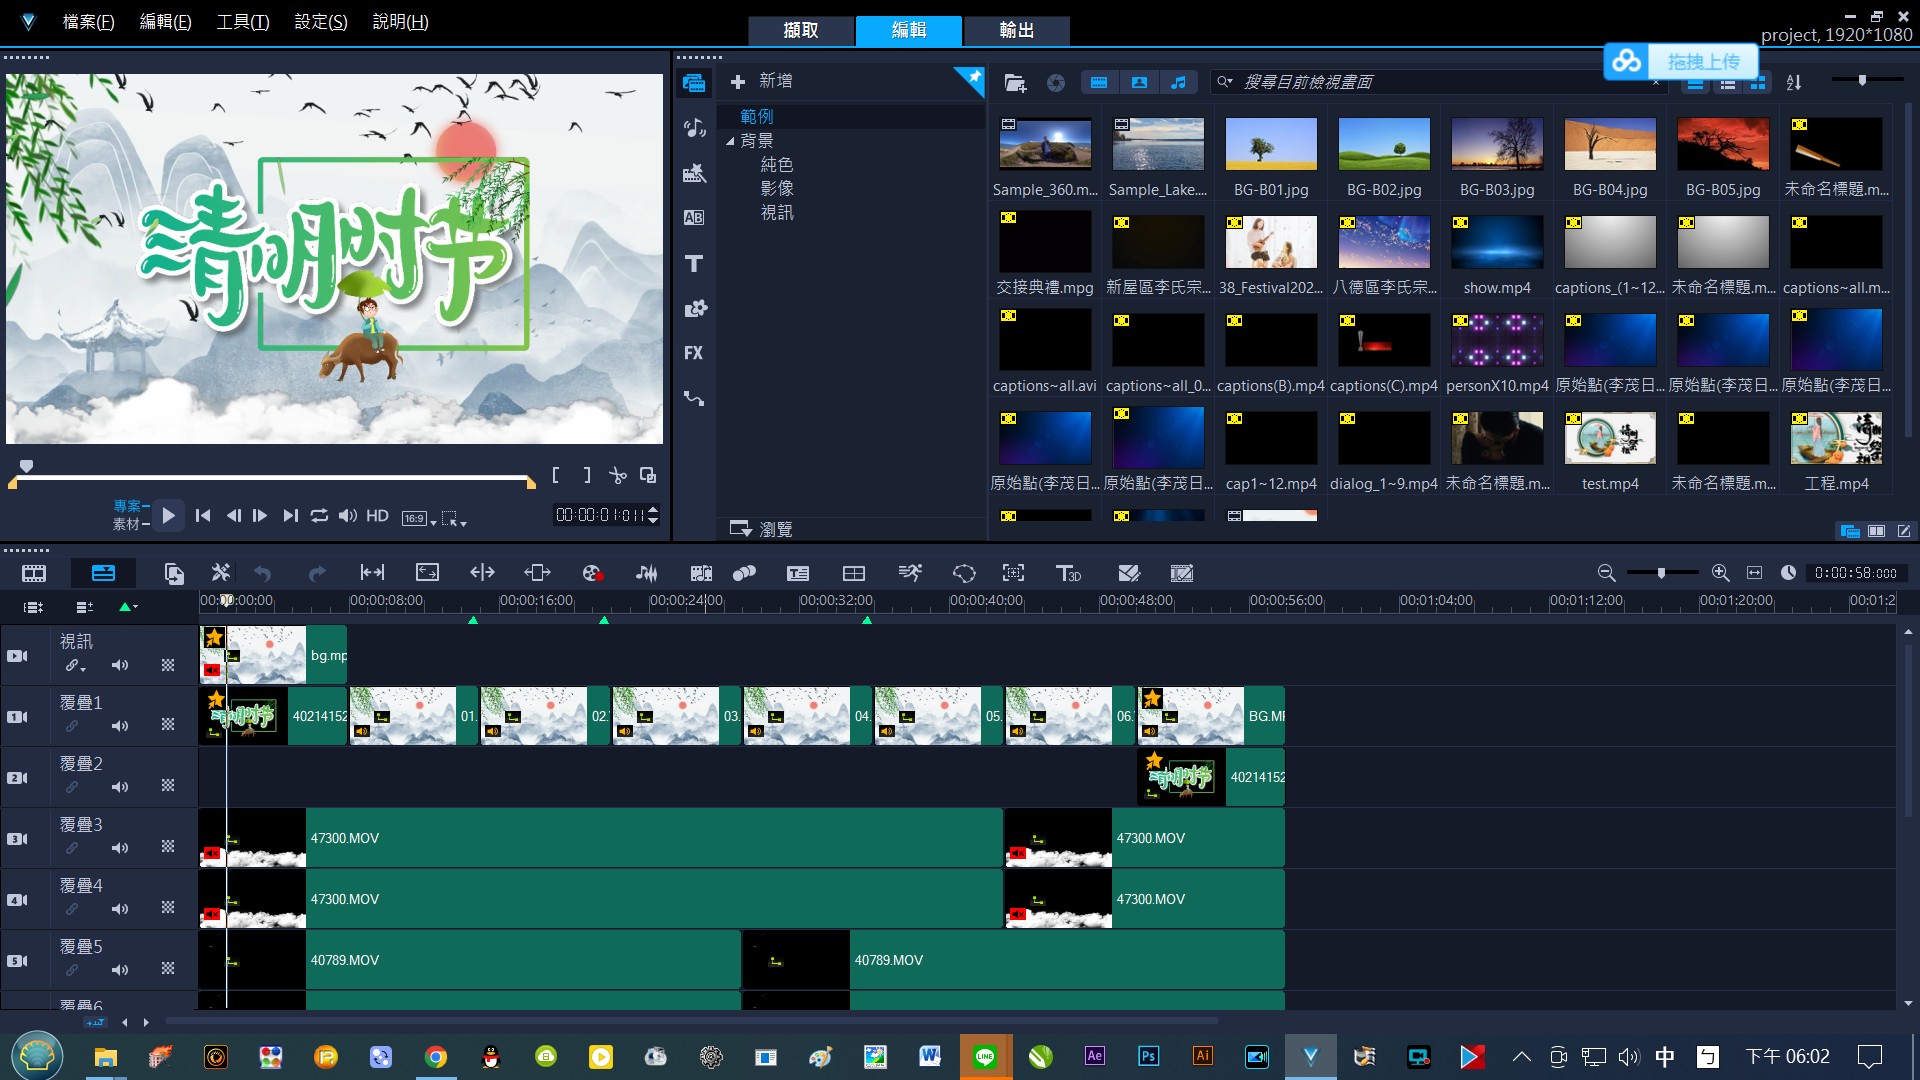Jump to the start of the preview
This screenshot has height=1080, width=1920.
203,516
